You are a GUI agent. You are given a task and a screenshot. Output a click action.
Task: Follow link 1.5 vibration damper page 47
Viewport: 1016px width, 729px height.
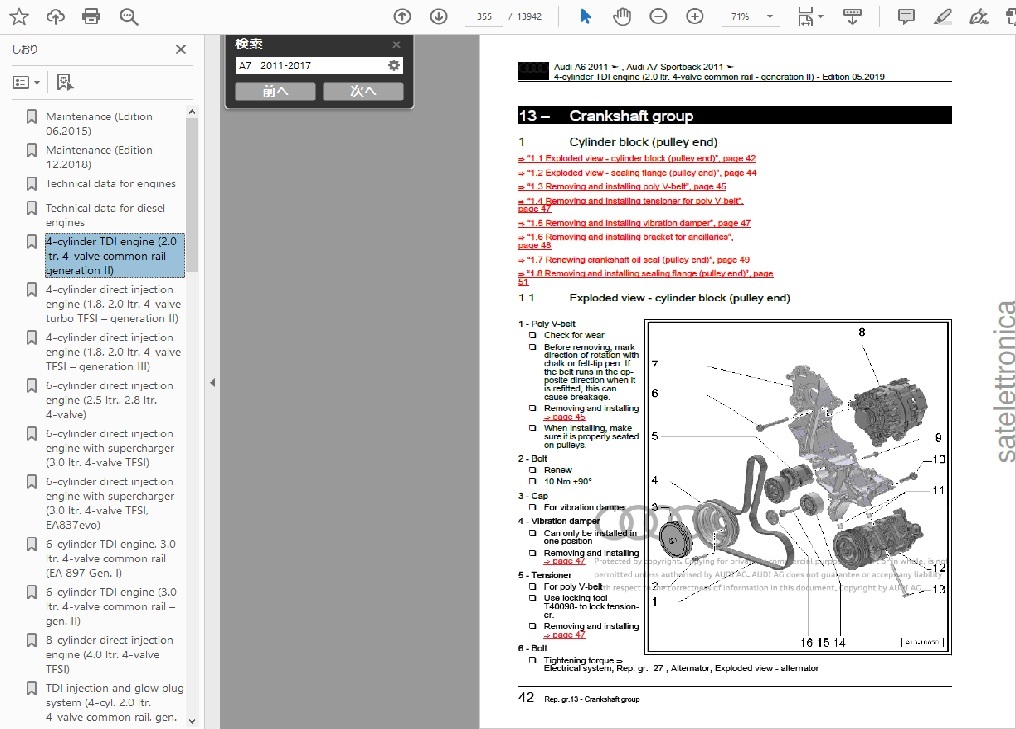[x=634, y=223]
